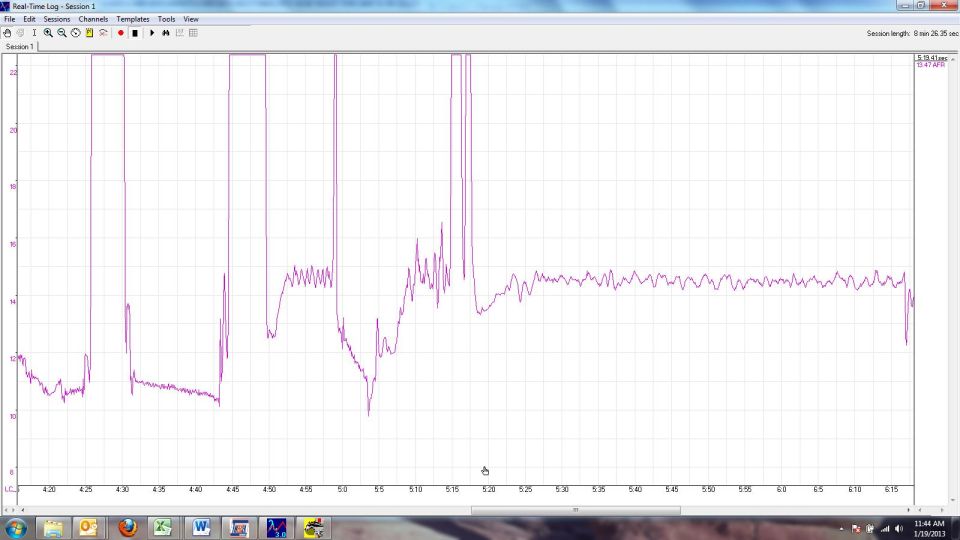
Task: Click the 4:30 time axis label
Action: (122, 490)
